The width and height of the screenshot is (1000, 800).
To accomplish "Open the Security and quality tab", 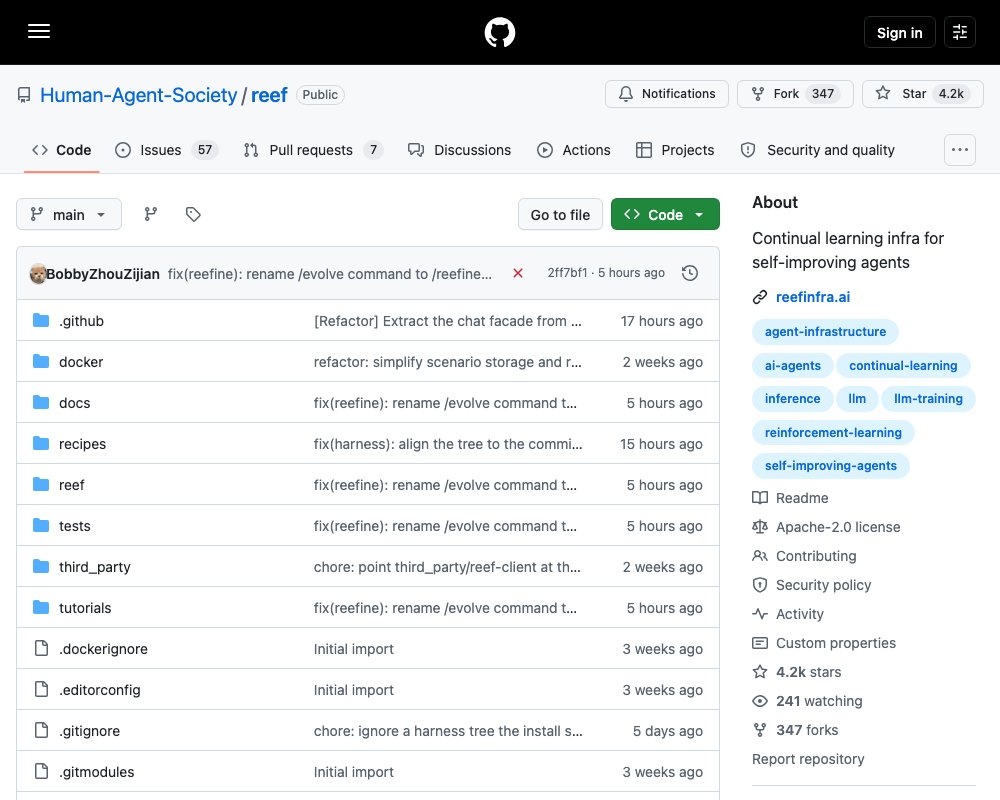I will (818, 150).
